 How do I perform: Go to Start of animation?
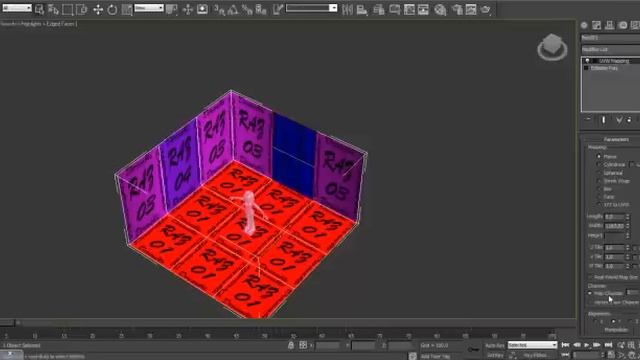(x=565, y=345)
